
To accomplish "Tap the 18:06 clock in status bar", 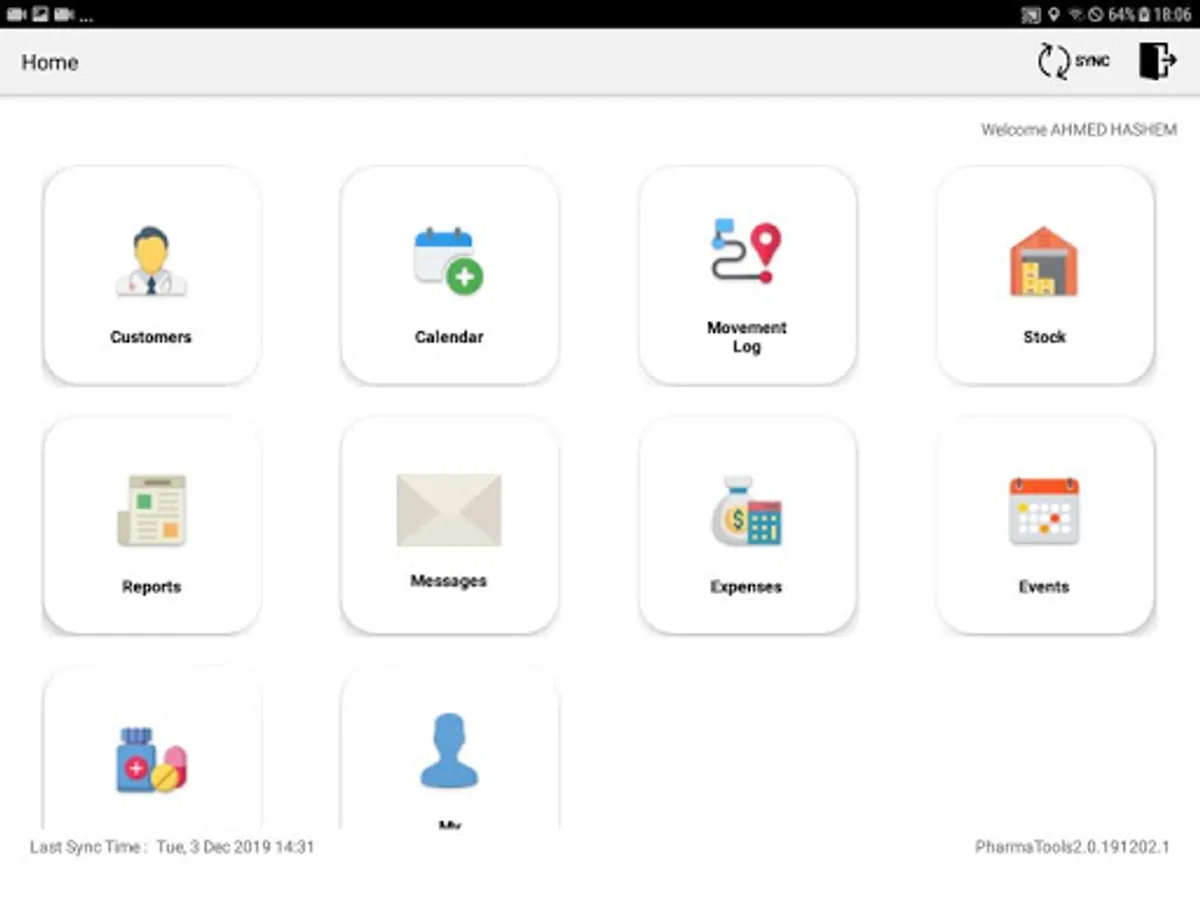I will click(1172, 15).
